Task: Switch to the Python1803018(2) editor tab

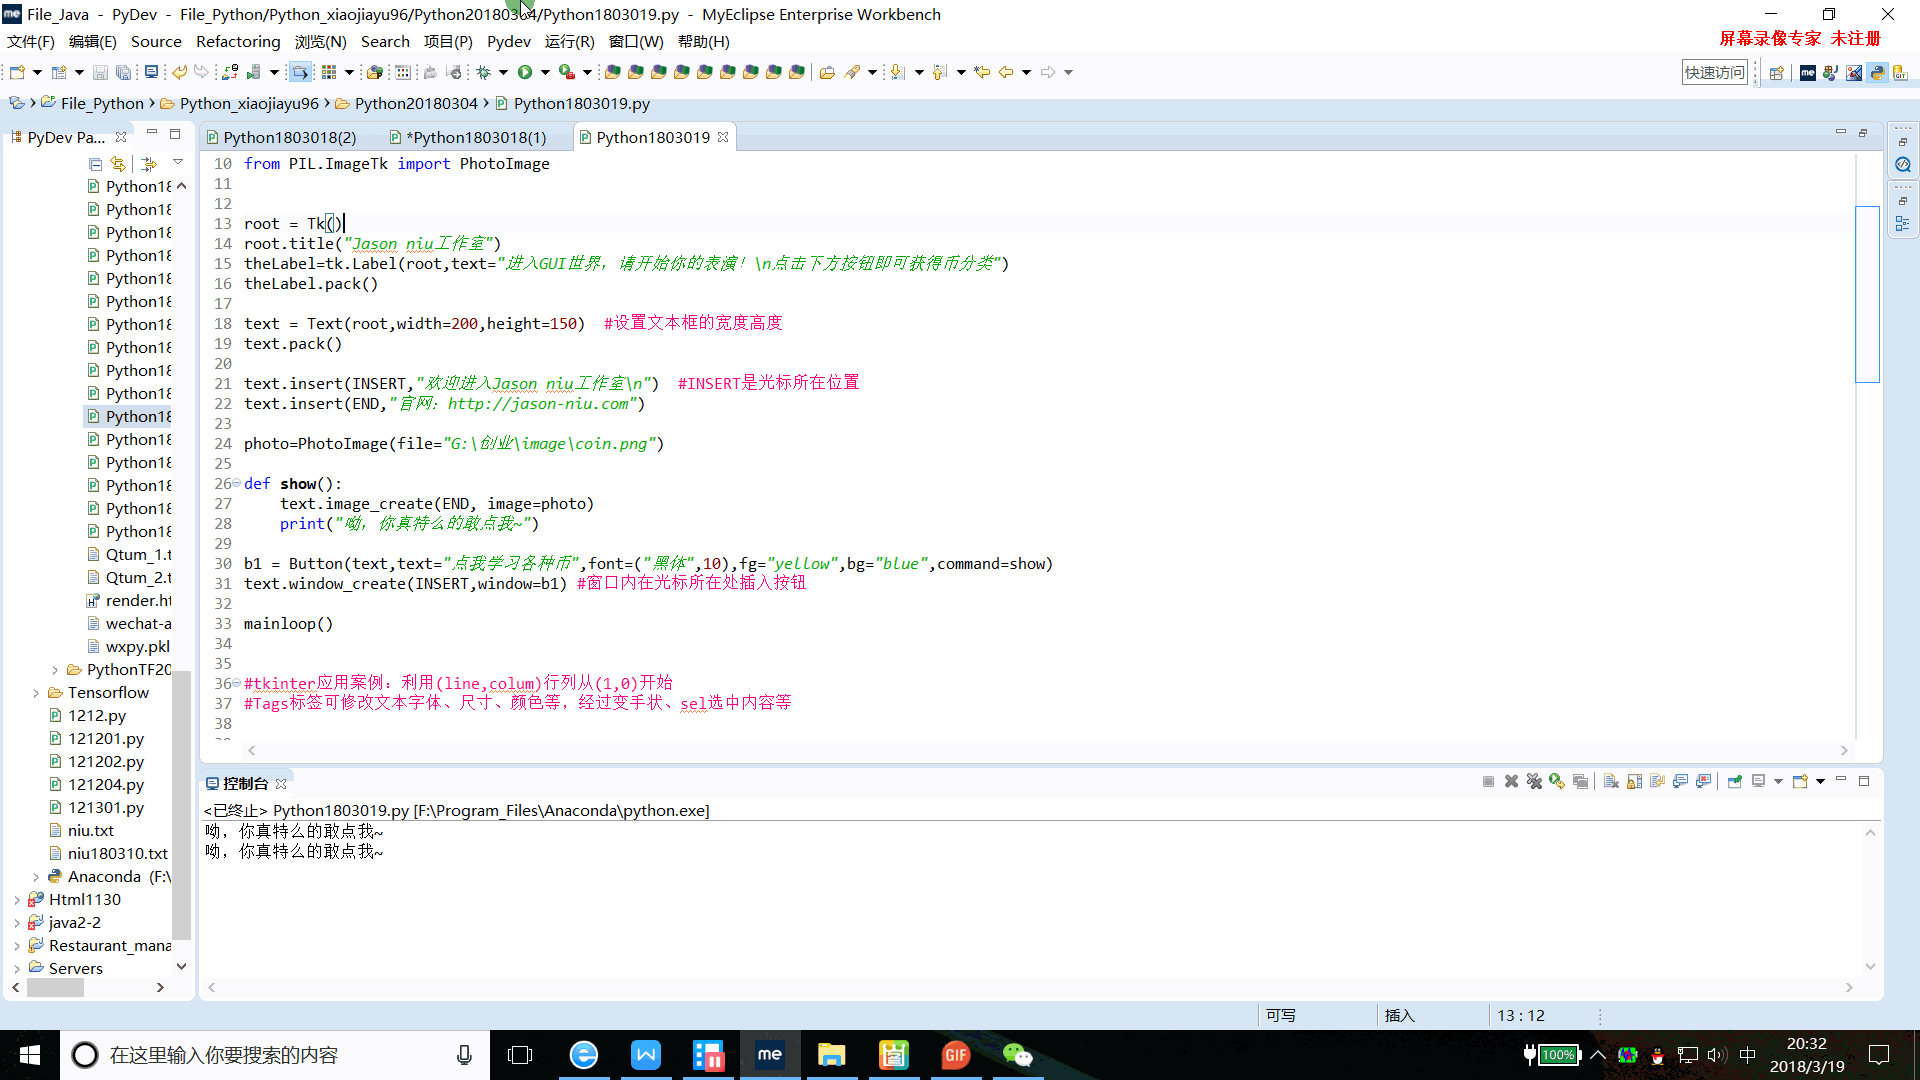Action: coord(289,137)
